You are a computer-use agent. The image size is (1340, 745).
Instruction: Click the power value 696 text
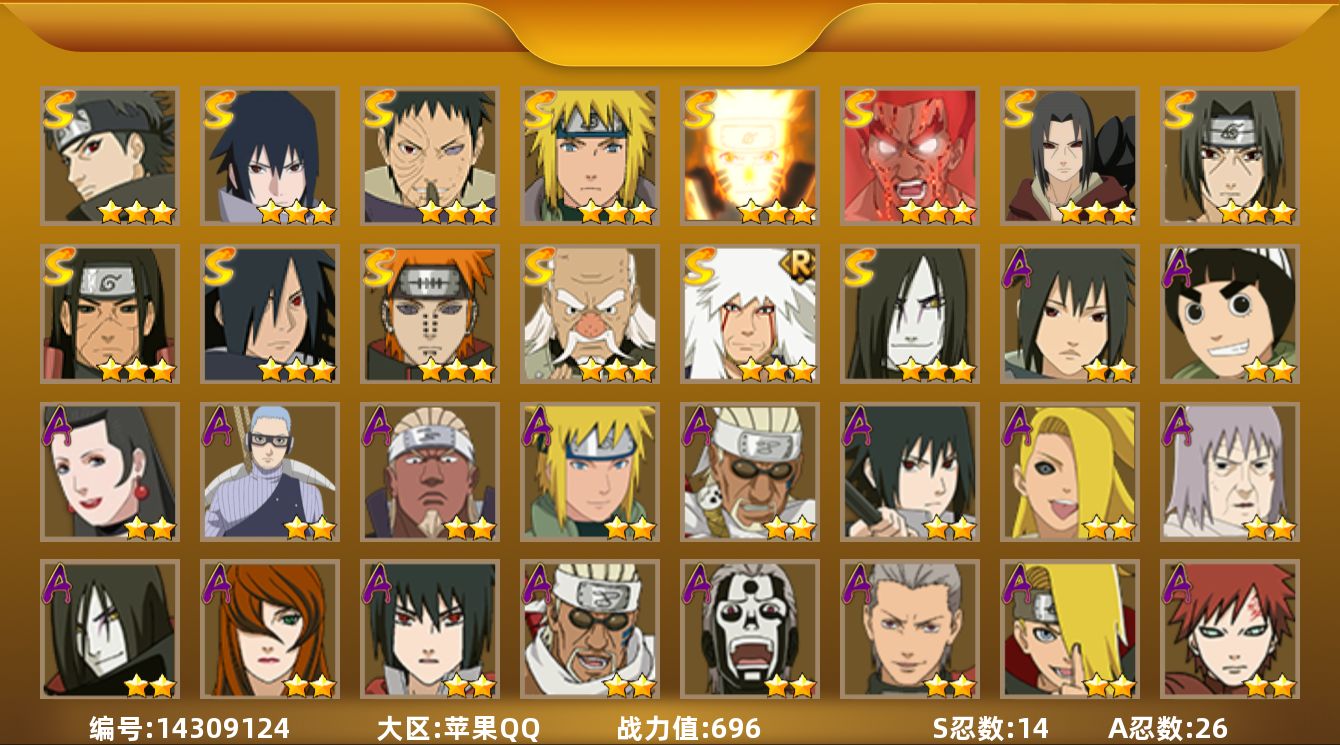coord(689,728)
